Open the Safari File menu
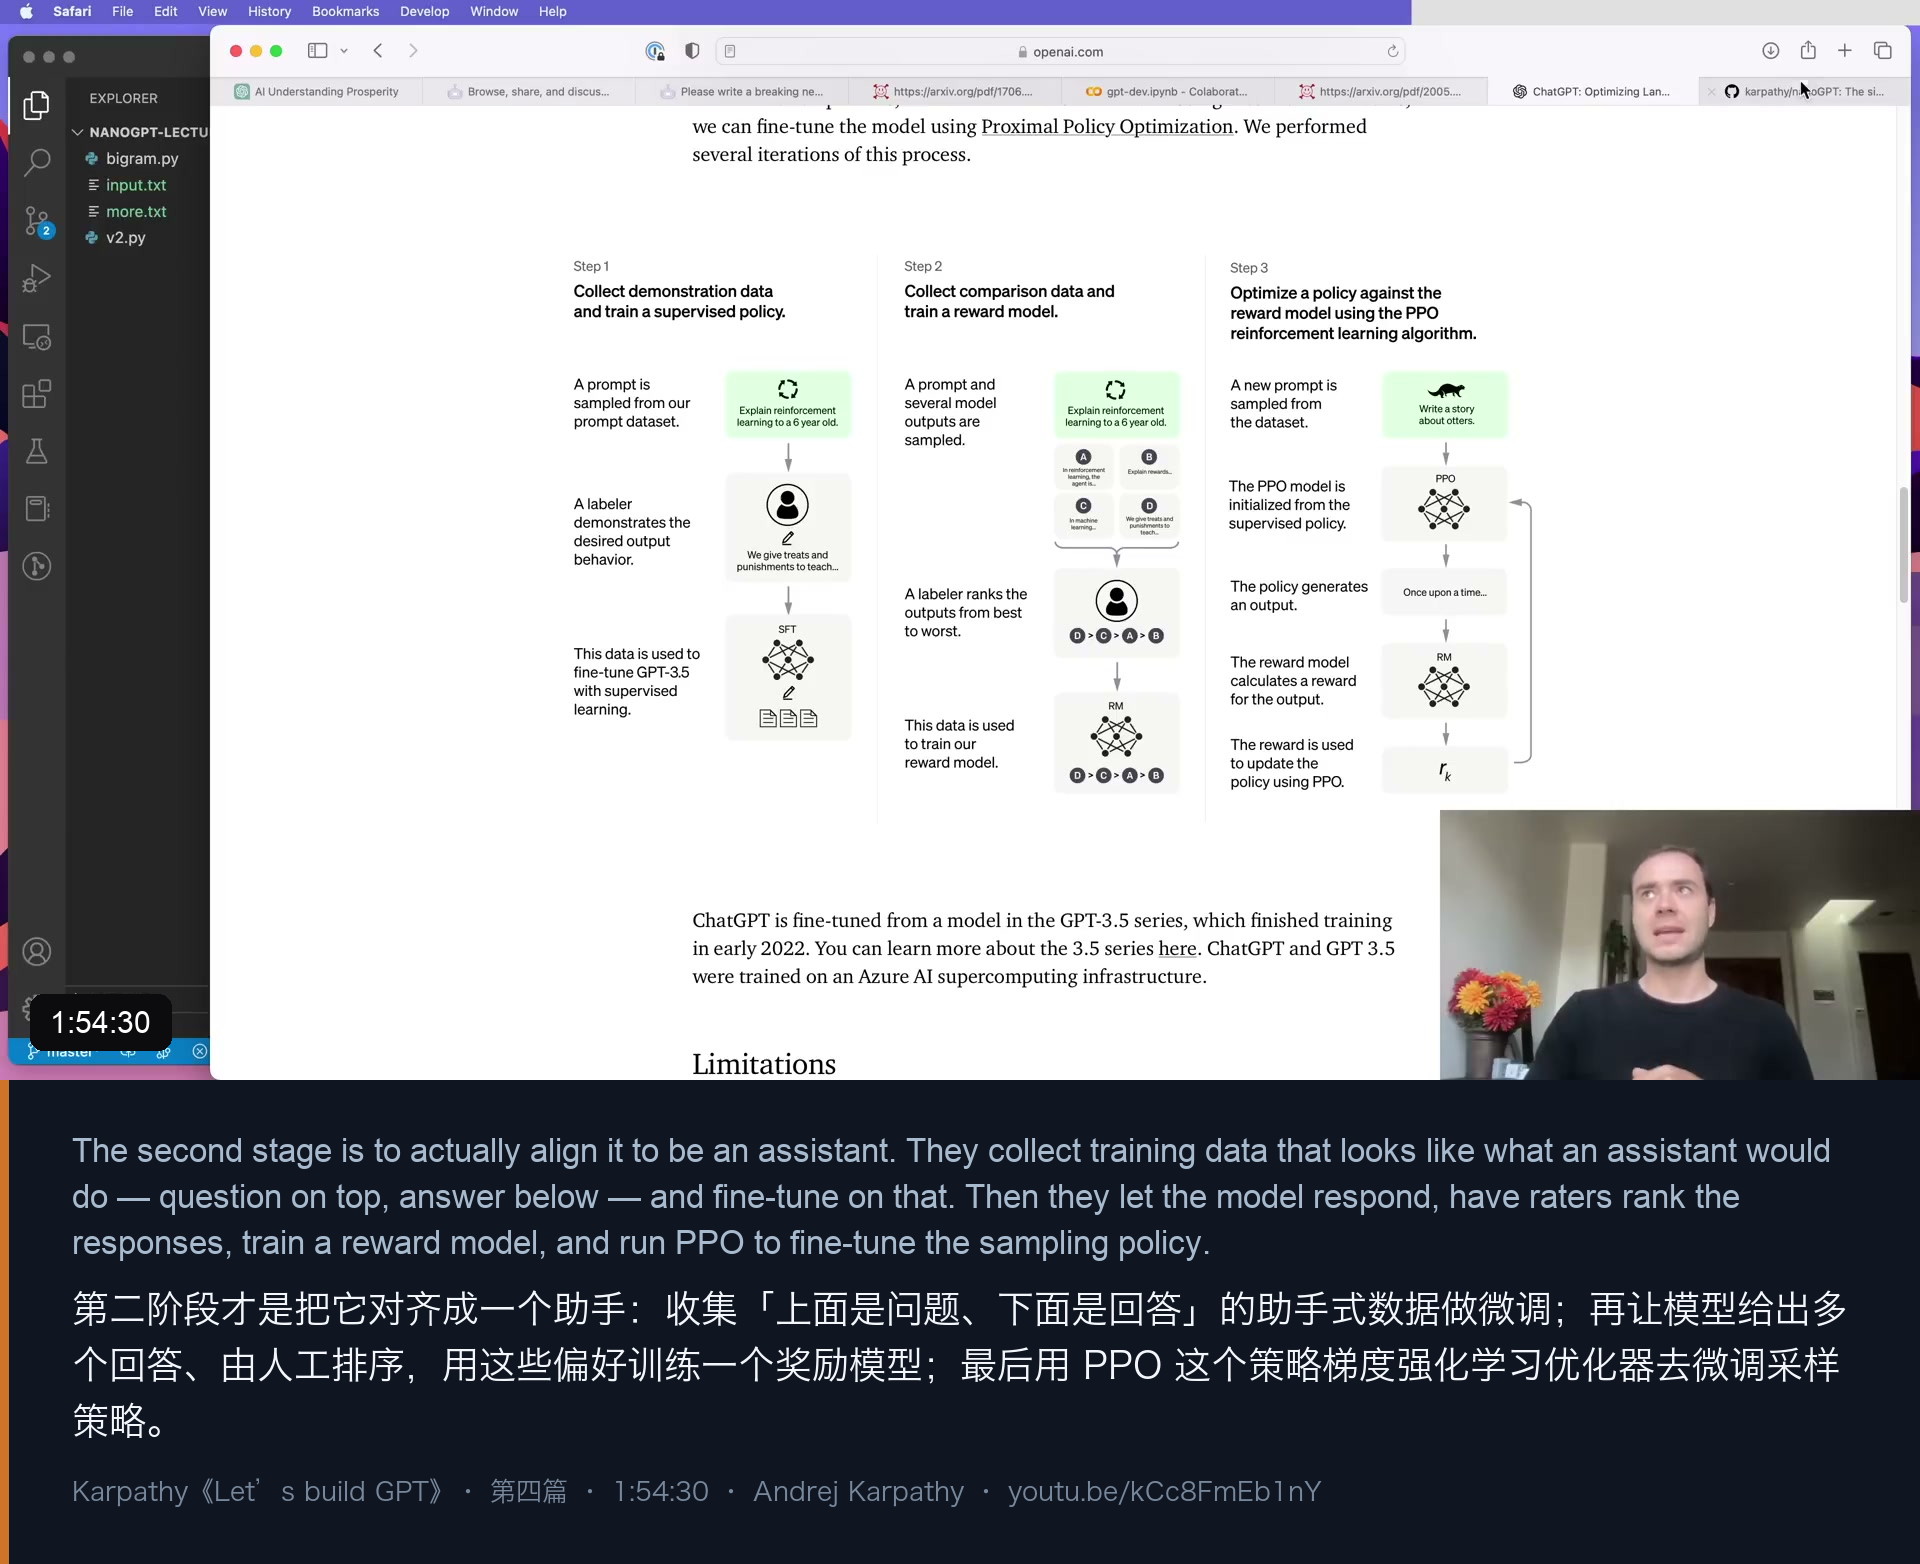The height and width of the screenshot is (1564, 1920). pos(122,11)
